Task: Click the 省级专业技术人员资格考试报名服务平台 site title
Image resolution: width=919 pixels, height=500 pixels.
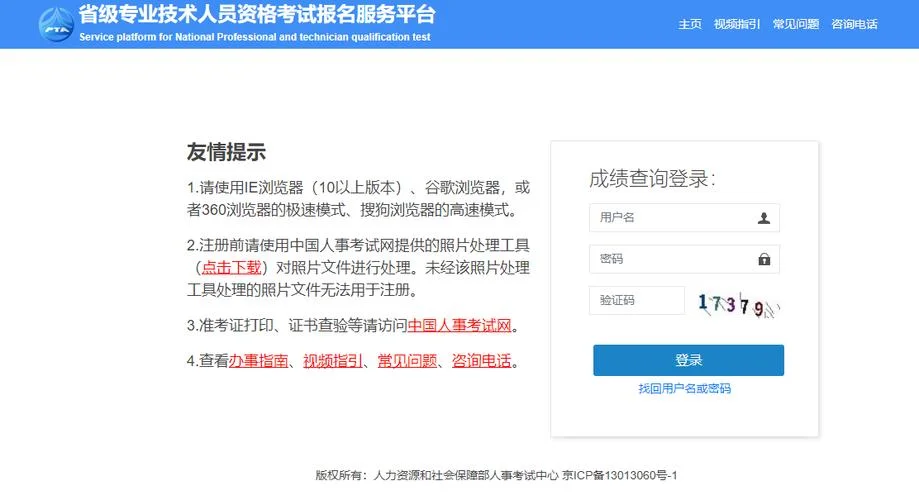Action: click(257, 14)
